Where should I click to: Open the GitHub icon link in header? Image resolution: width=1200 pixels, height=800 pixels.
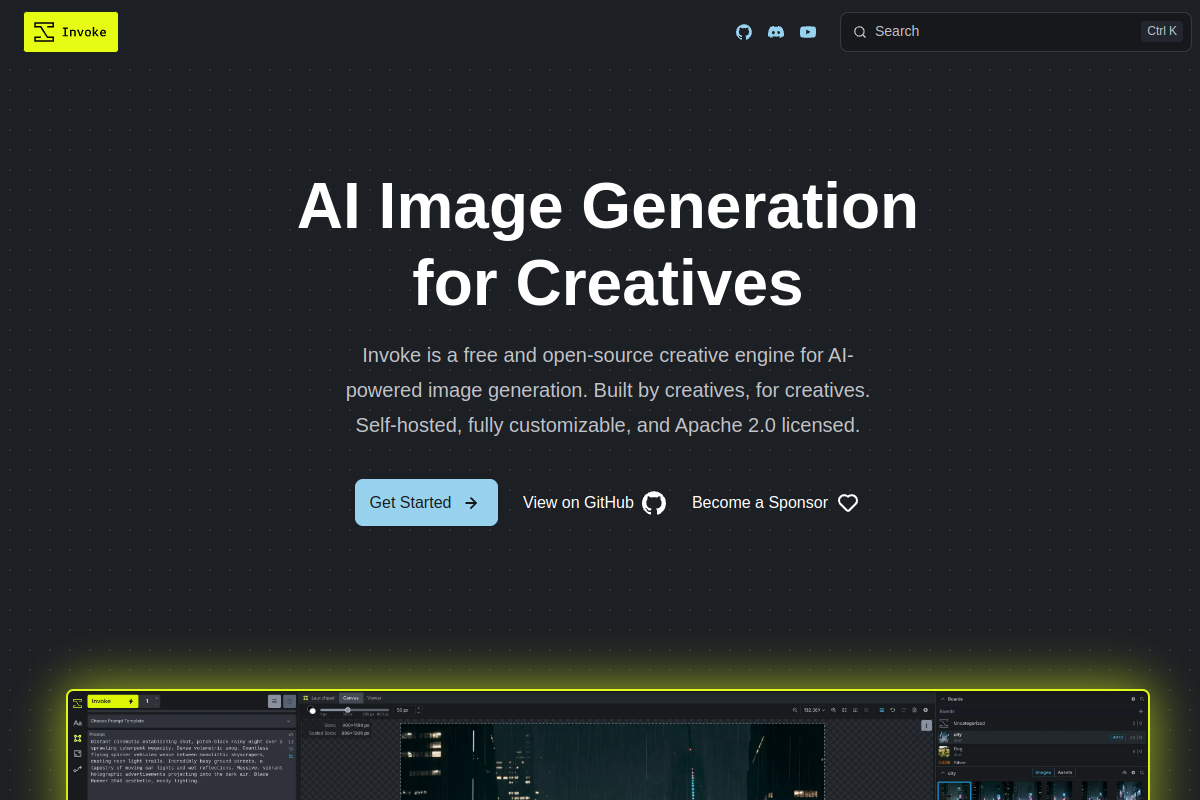(744, 32)
